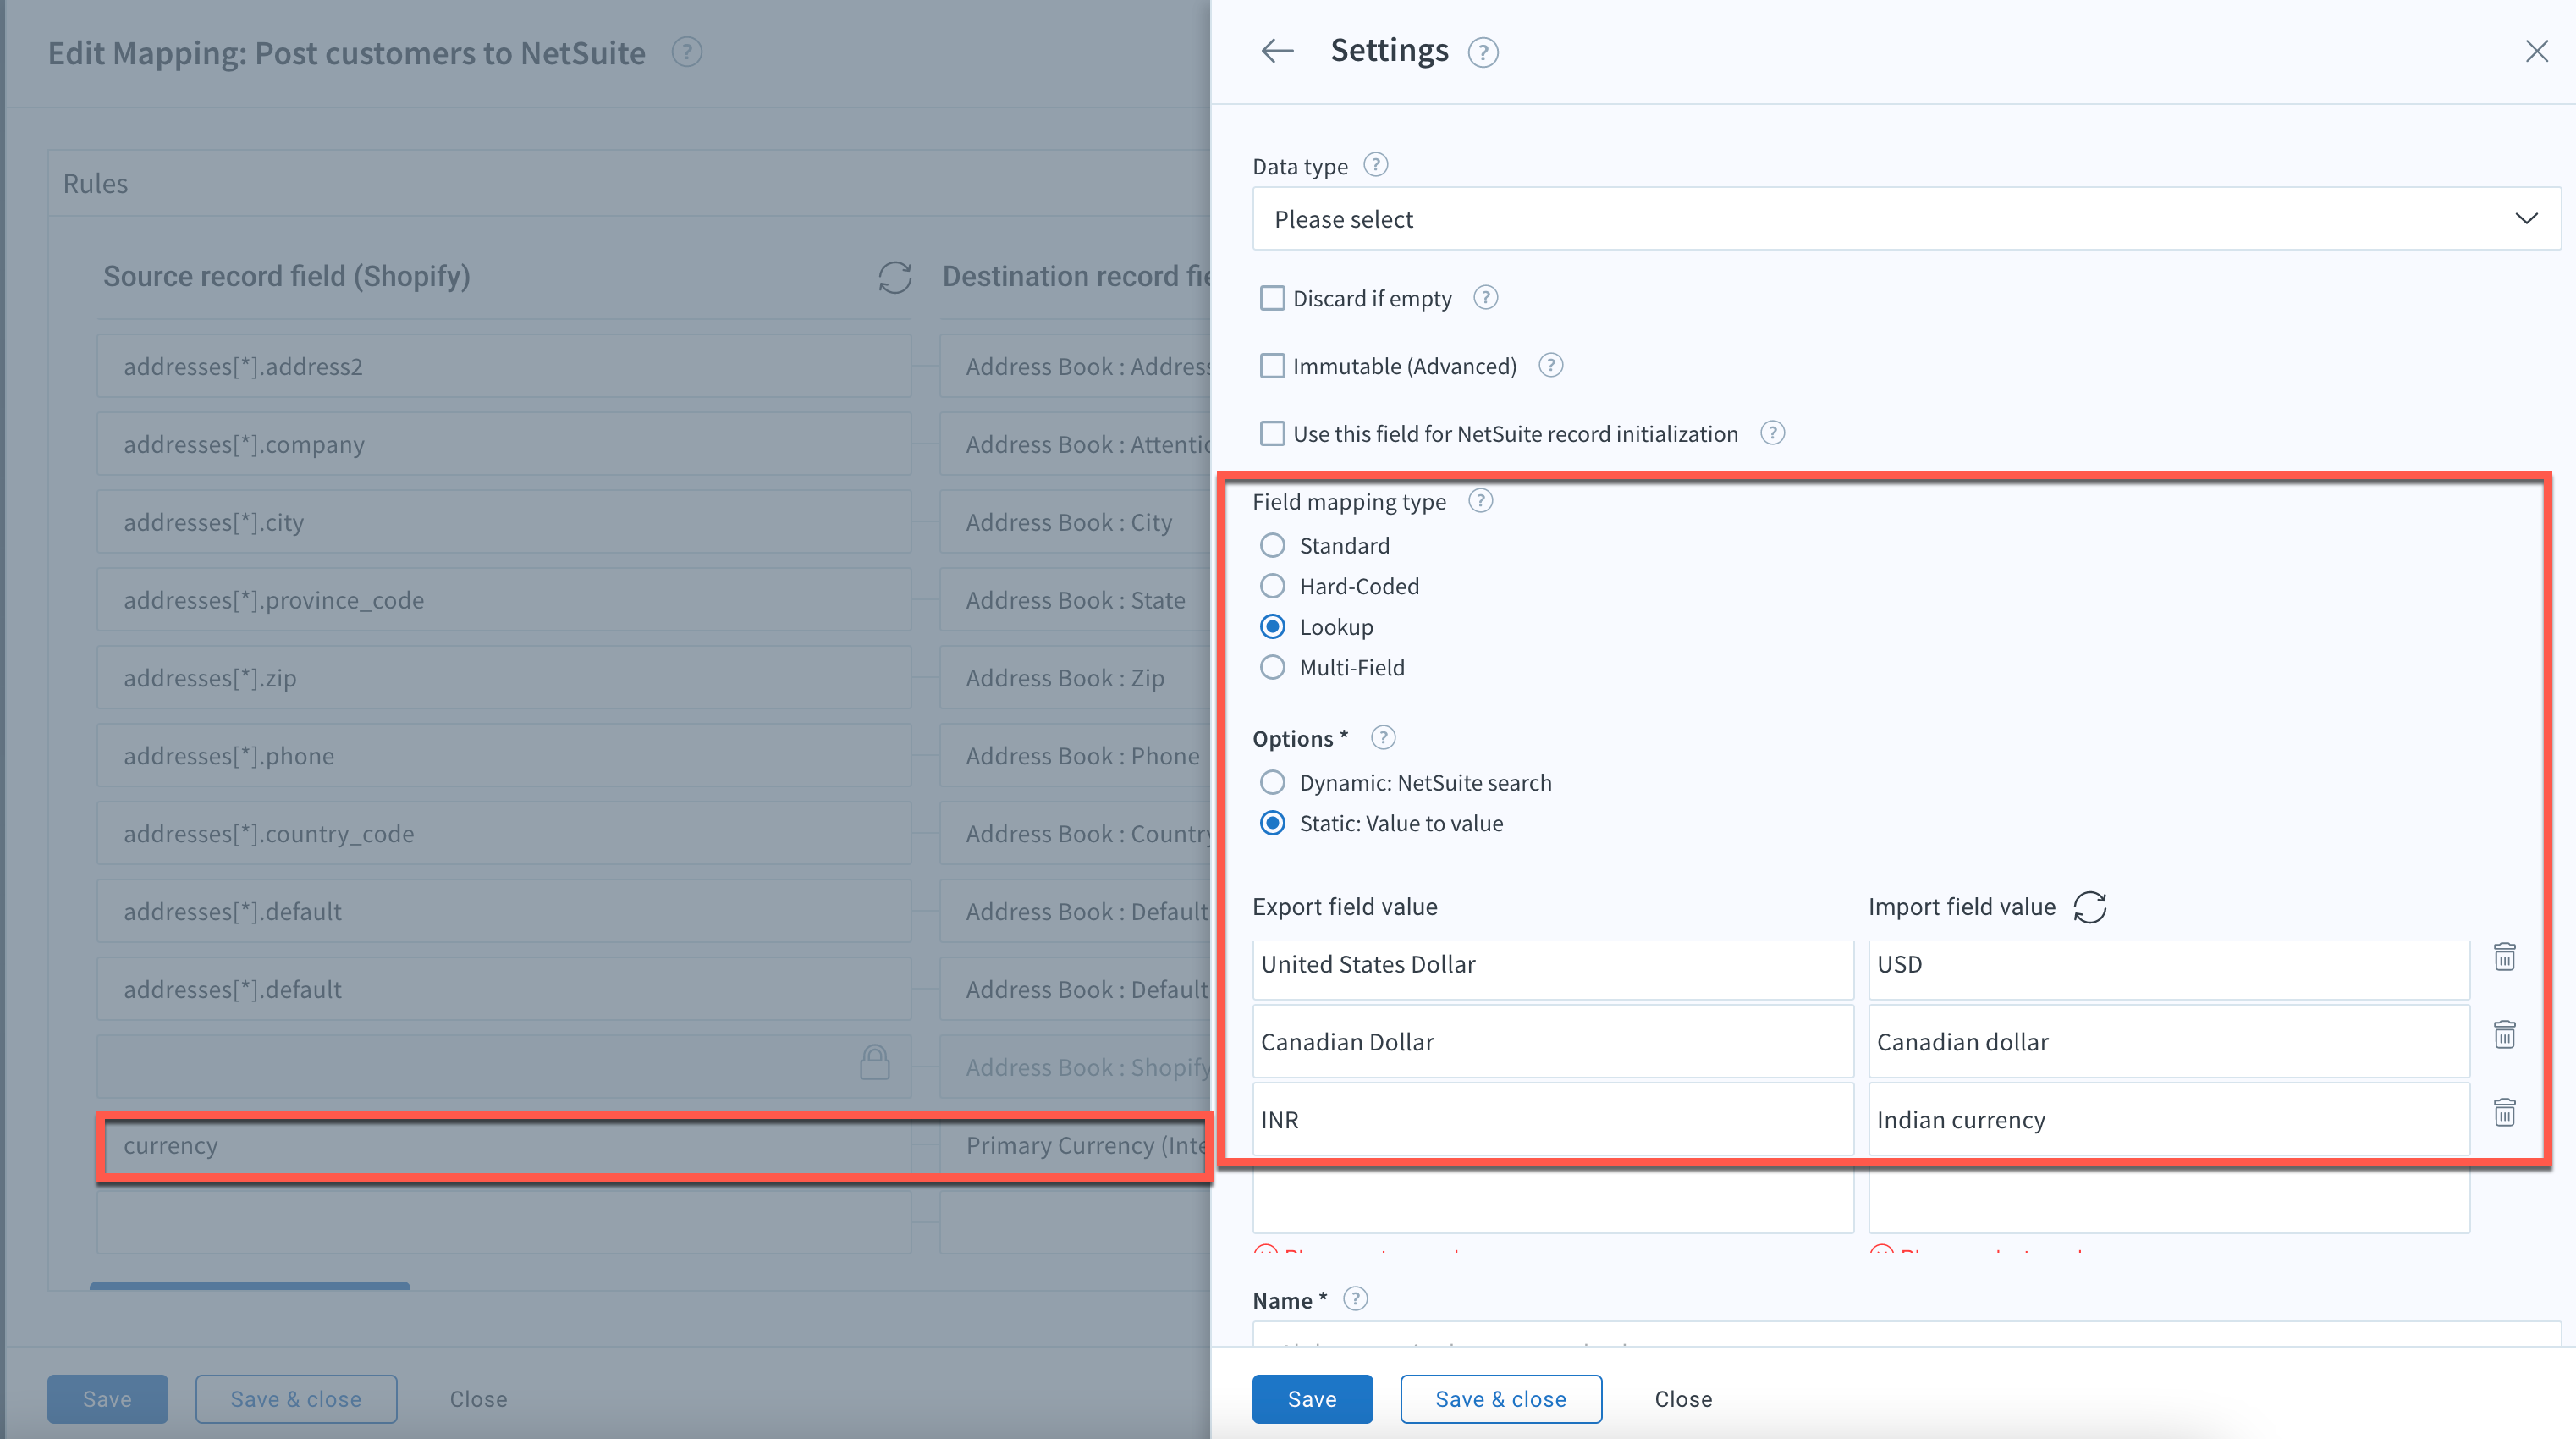Click Save & close in Edit Mapping window
Viewport: 2576px width, 1439px height.
coord(296,1399)
